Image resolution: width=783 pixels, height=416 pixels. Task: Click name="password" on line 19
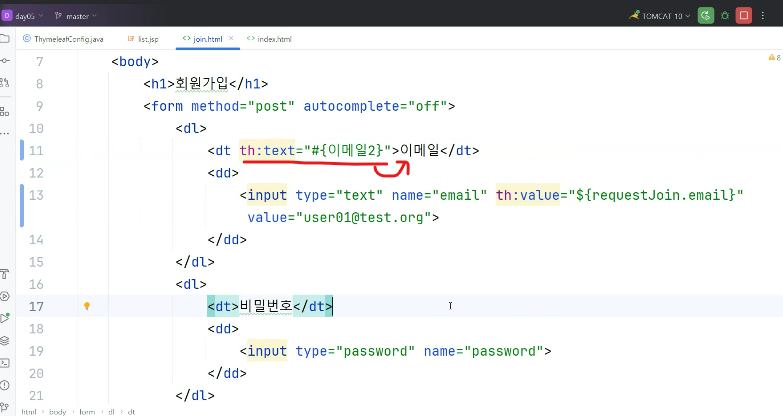(x=483, y=351)
